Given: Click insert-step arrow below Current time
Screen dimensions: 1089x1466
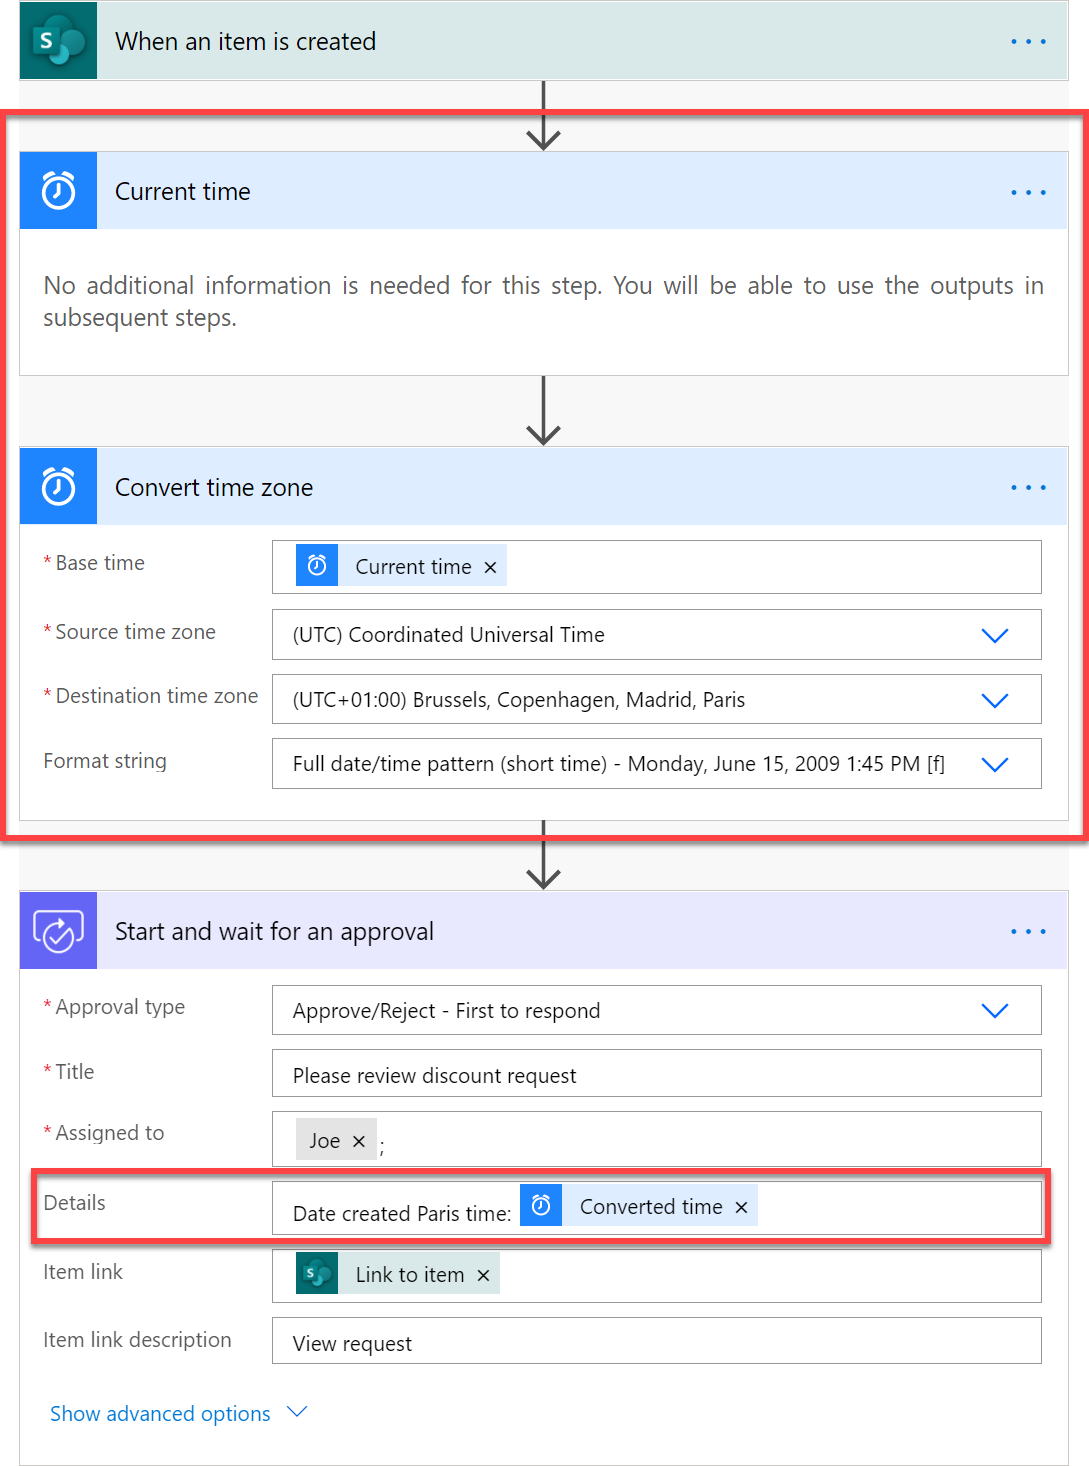Looking at the screenshot, I should click(x=543, y=411).
